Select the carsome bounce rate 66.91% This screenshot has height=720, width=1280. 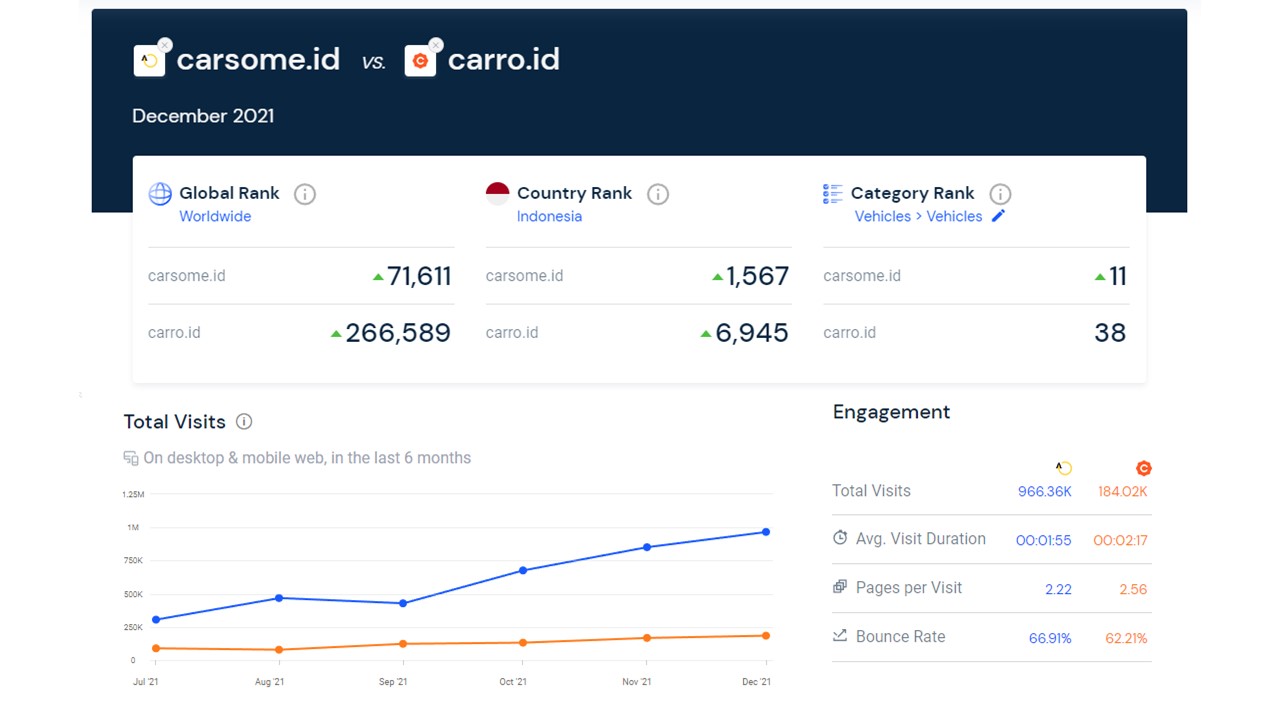[1050, 638]
